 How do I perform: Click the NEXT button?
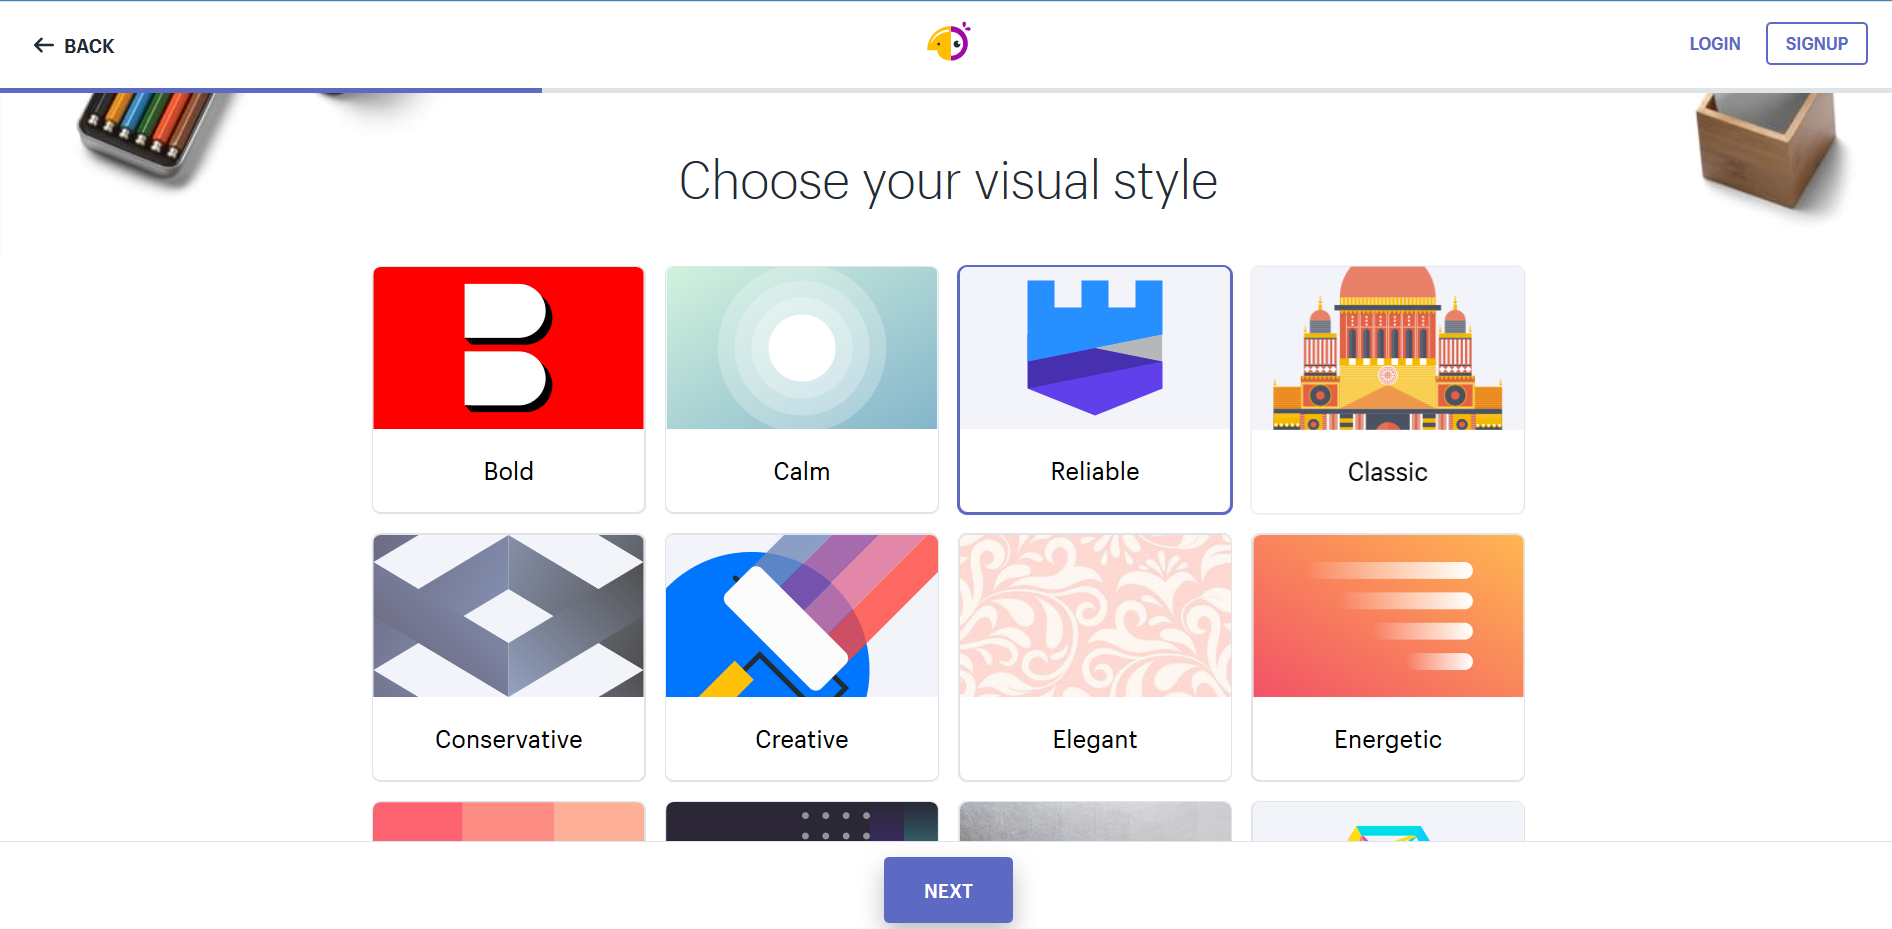(x=948, y=890)
